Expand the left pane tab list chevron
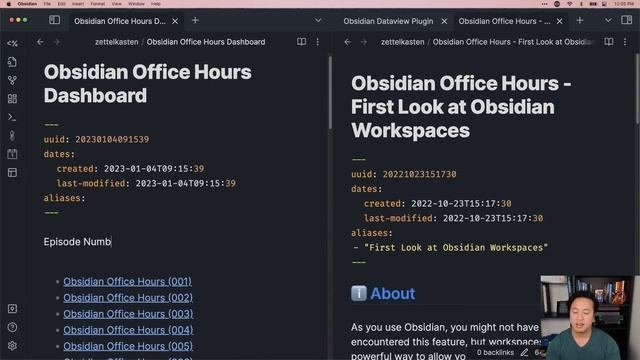This screenshot has height=360, width=640. 318,20
